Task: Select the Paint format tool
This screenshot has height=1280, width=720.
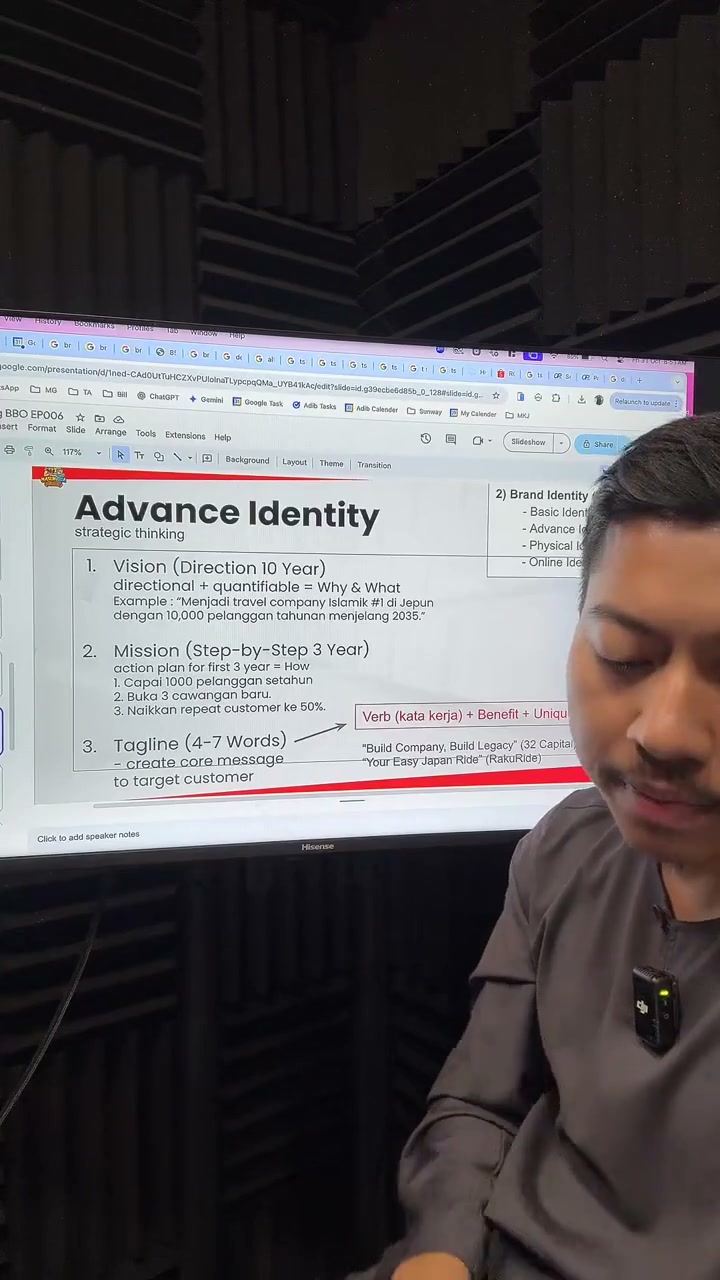Action: tap(28, 452)
